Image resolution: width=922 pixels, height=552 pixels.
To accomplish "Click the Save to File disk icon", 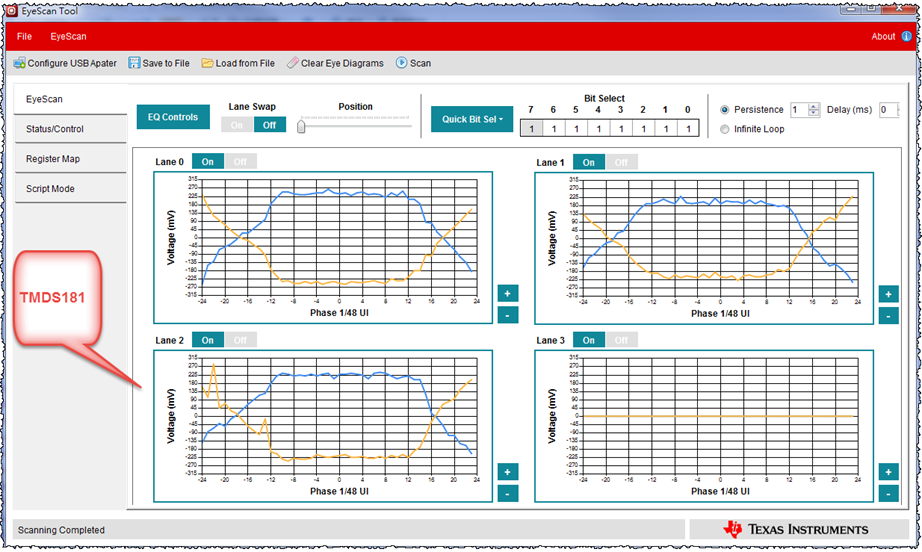I will coord(134,63).
